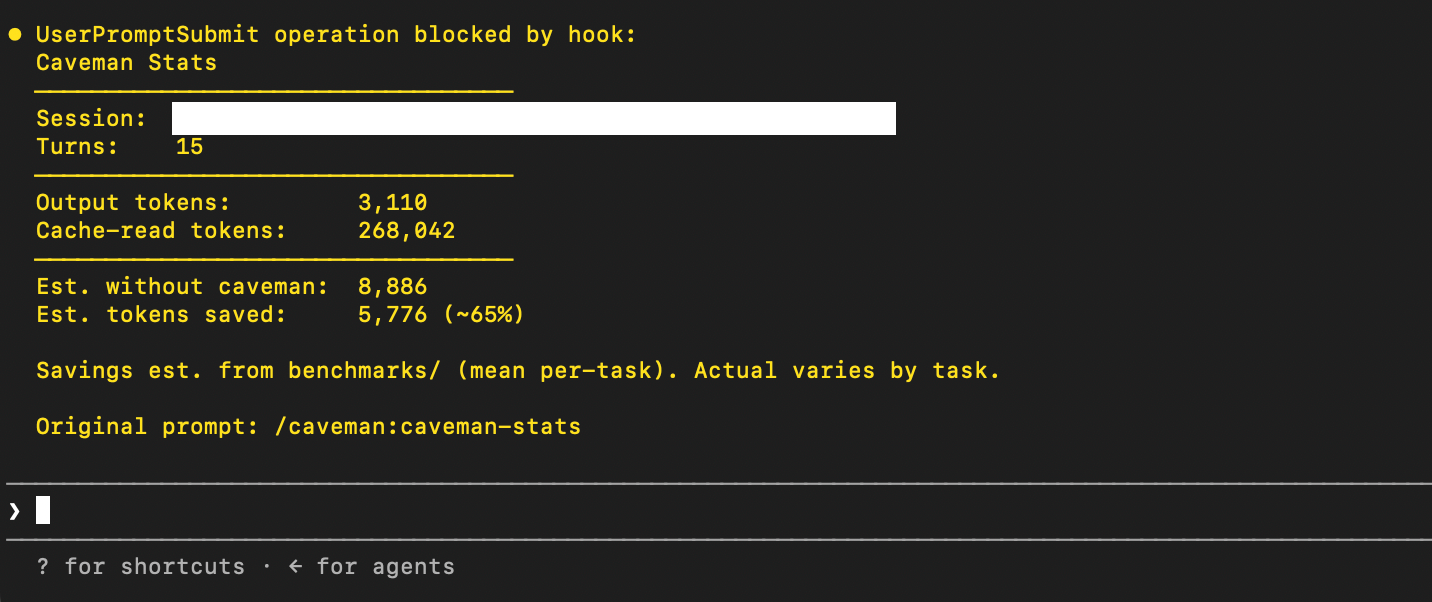Viewport: 1432px width, 602px height.
Task: Click the Cache-read tokens value 268,042
Action: 407,231
